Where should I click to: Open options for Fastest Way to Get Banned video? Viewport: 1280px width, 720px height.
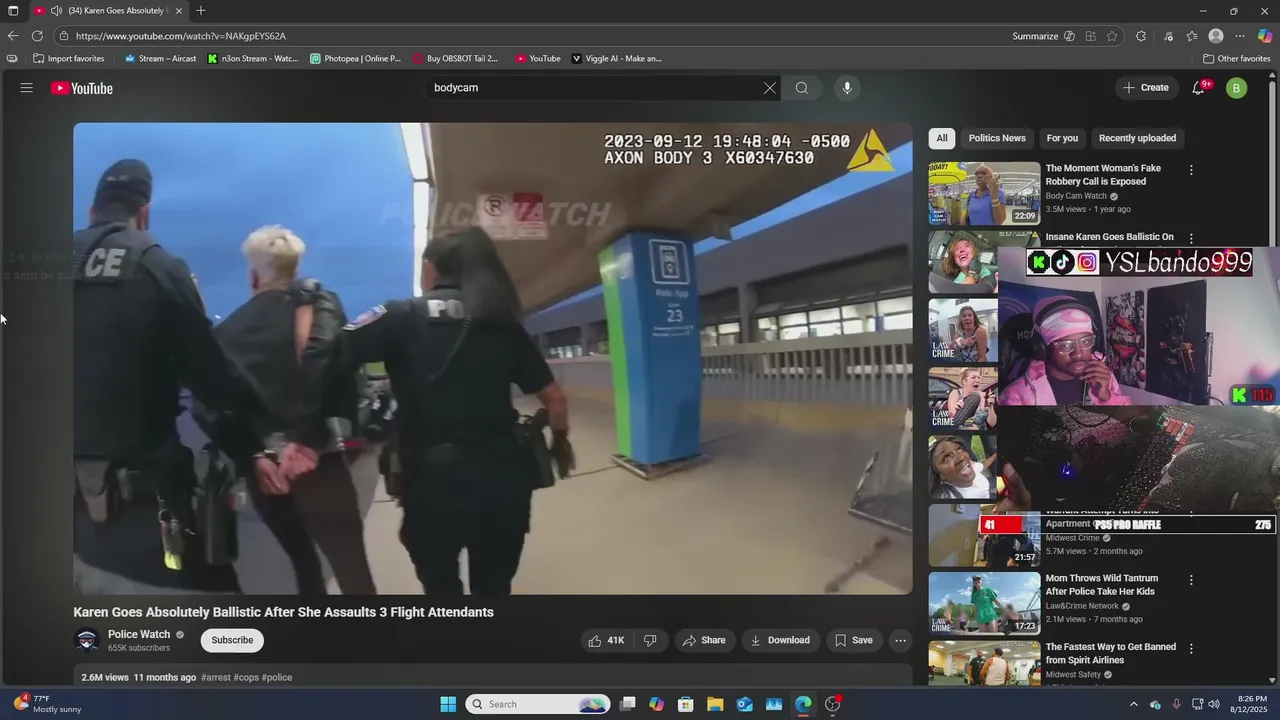tap(1191, 649)
